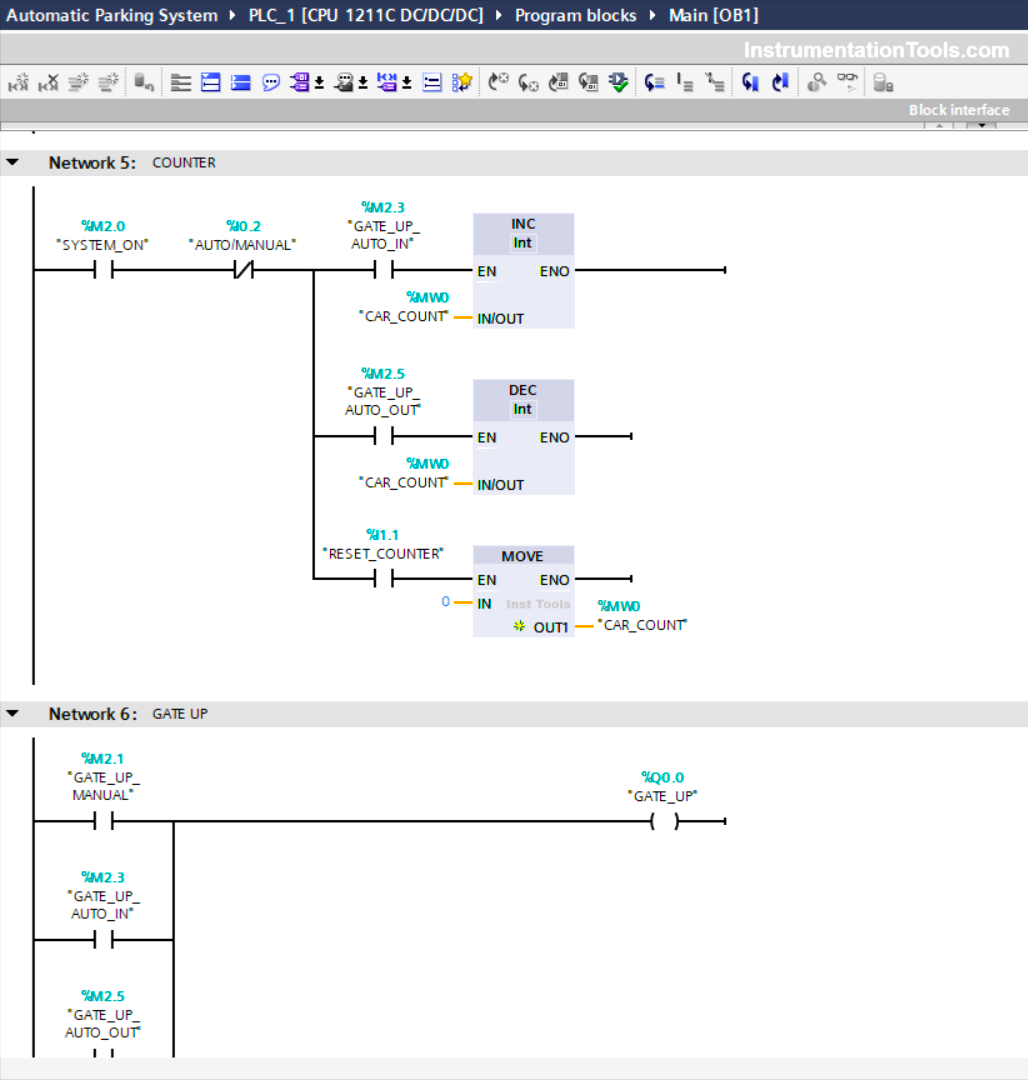
Task: Click the Block interface bar label
Action: (959, 110)
